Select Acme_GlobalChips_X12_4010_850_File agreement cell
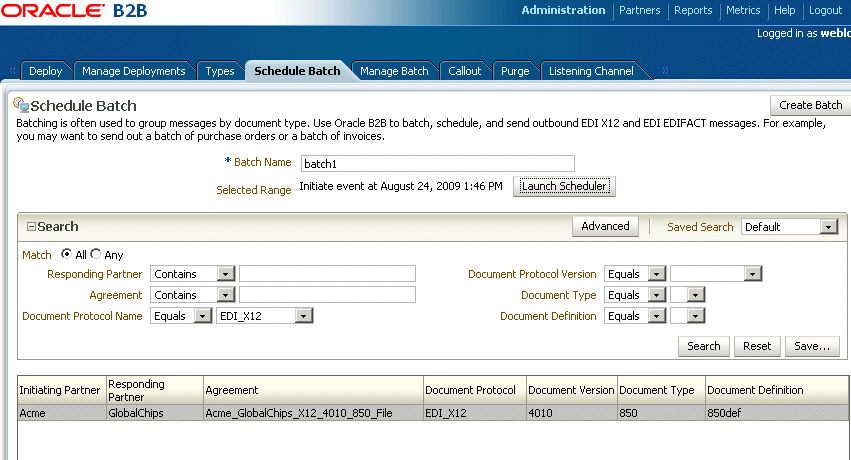 click(313, 413)
